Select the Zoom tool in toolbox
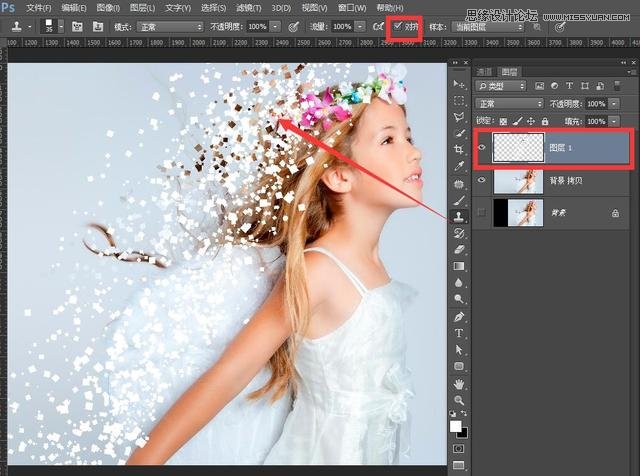Screen dimensions: 640x476 tap(459, 400)
